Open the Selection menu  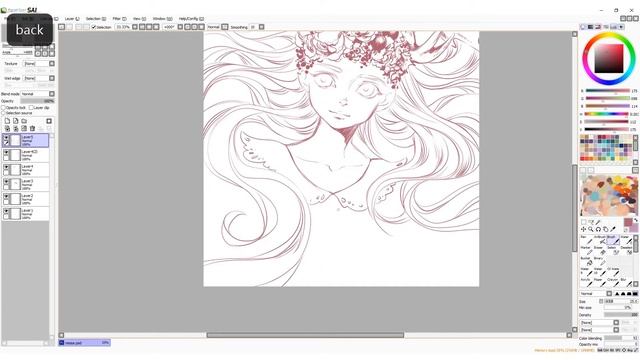click(96, 19)
